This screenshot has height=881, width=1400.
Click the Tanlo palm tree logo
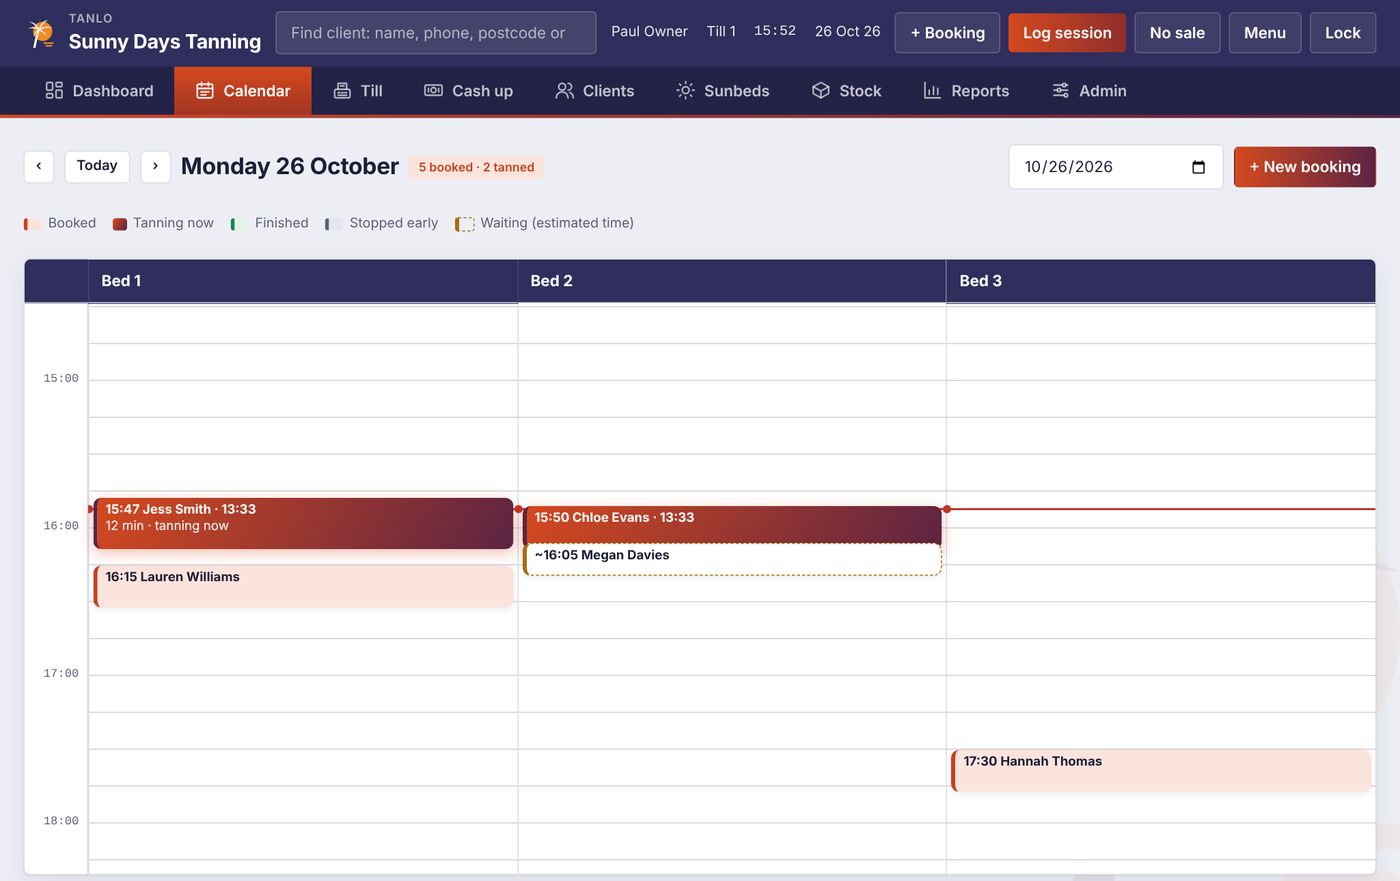(41, 33)
